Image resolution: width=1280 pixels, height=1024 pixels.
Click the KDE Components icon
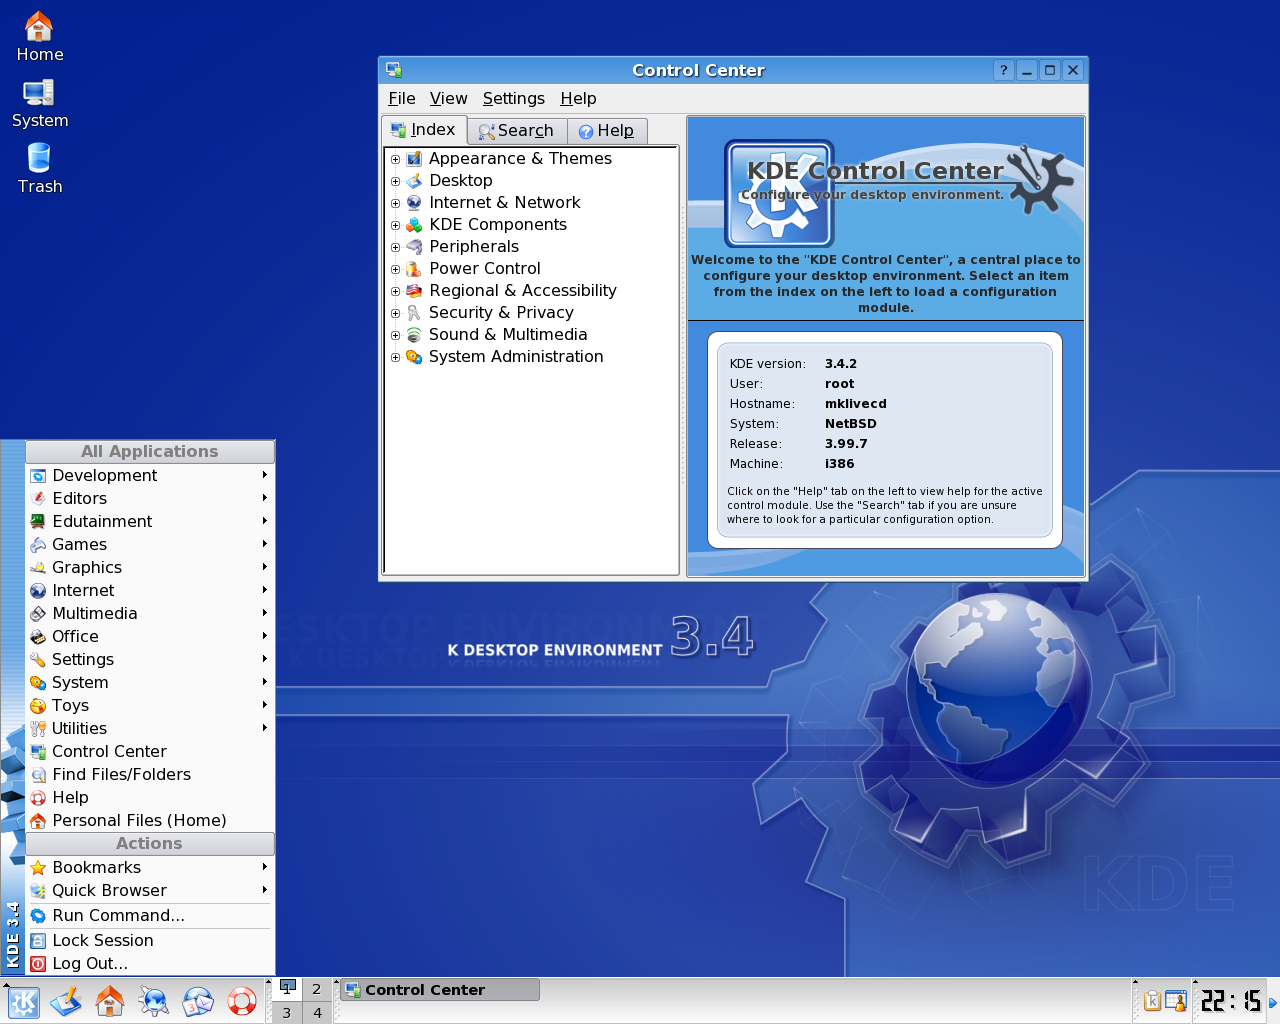[414, 224]
